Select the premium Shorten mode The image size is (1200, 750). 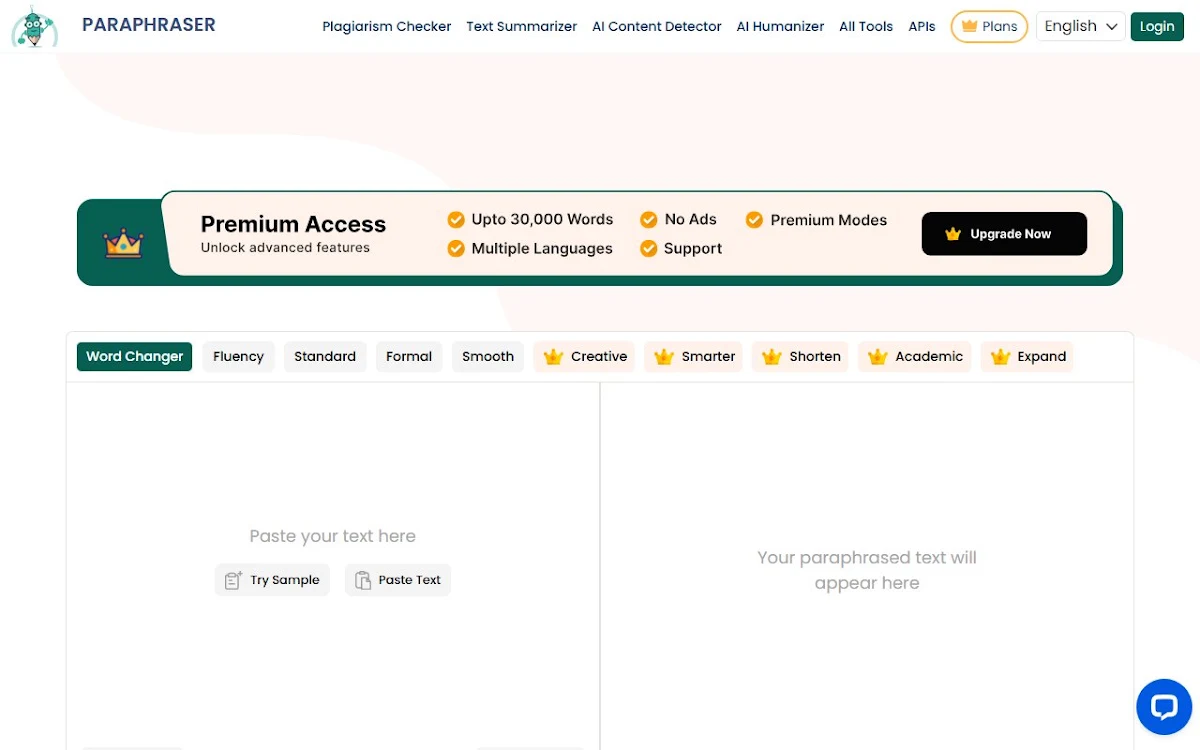pyautogui.click(x=800, y=356)
